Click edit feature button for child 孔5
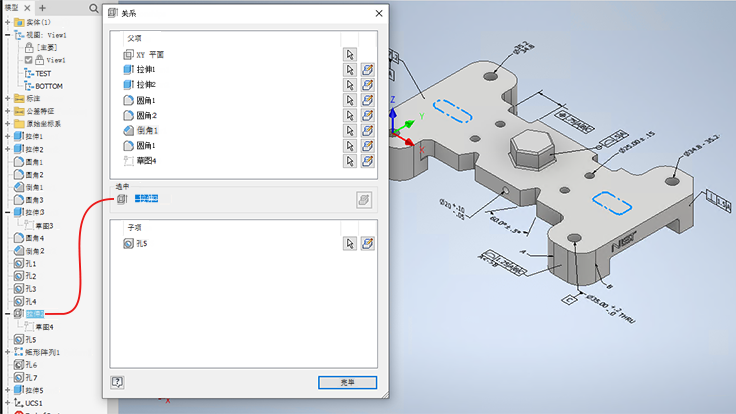 click(x=368, y=243)
